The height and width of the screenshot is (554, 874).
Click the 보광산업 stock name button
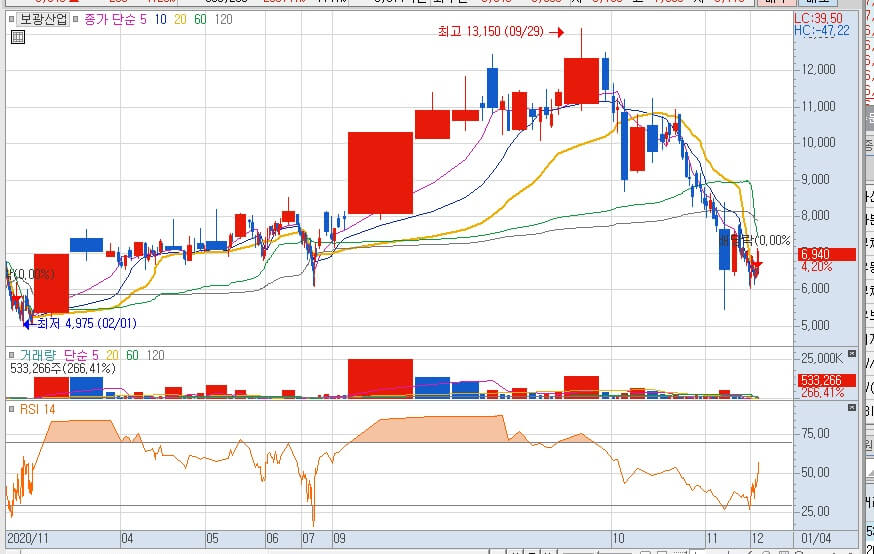[x=43, y=20]
